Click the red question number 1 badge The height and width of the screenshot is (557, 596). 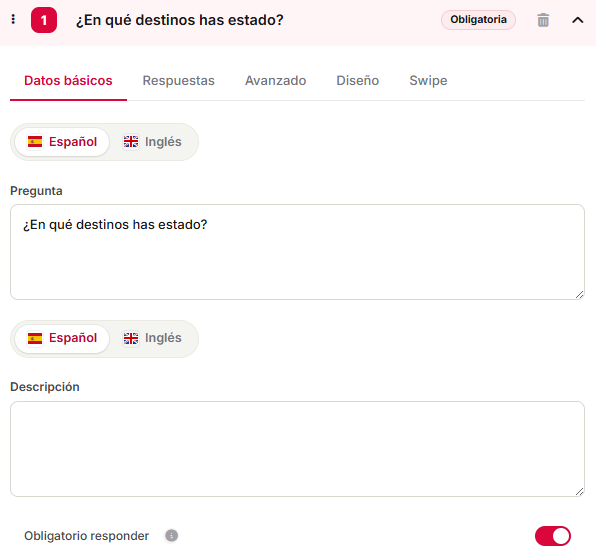tap(44, 20)
